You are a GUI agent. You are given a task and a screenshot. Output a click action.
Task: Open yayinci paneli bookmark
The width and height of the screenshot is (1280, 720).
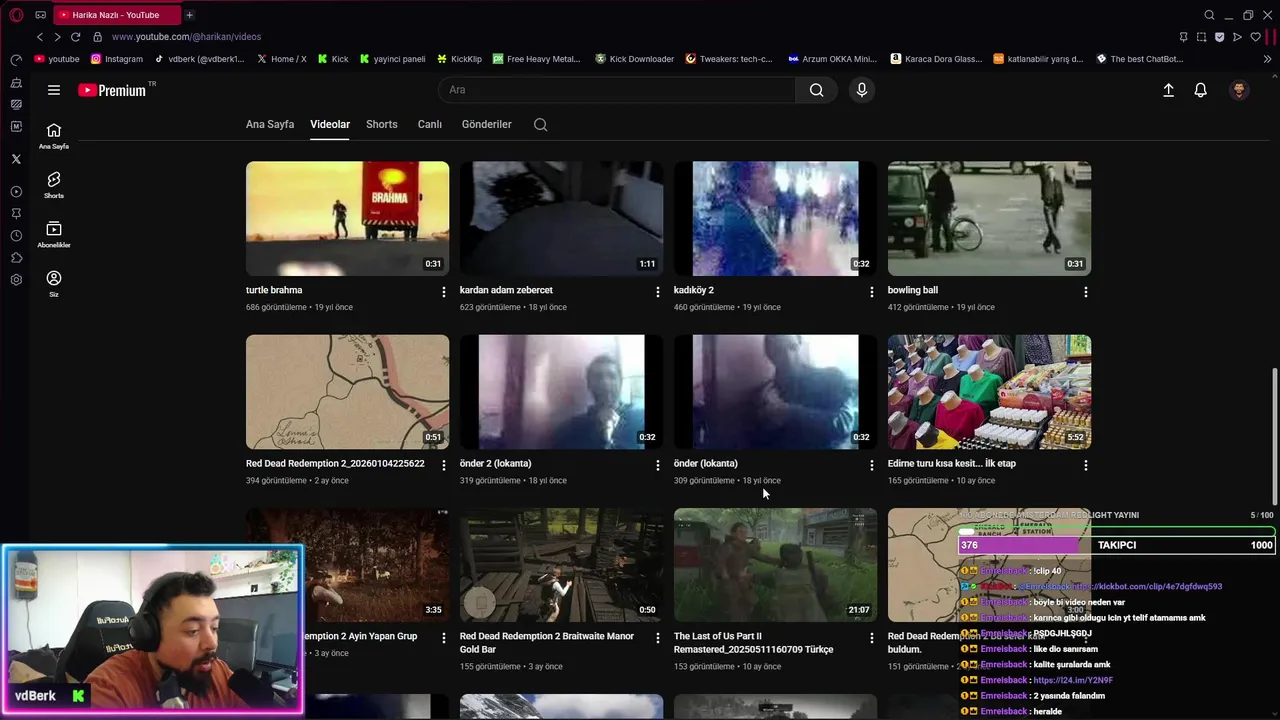pos(392,59)
